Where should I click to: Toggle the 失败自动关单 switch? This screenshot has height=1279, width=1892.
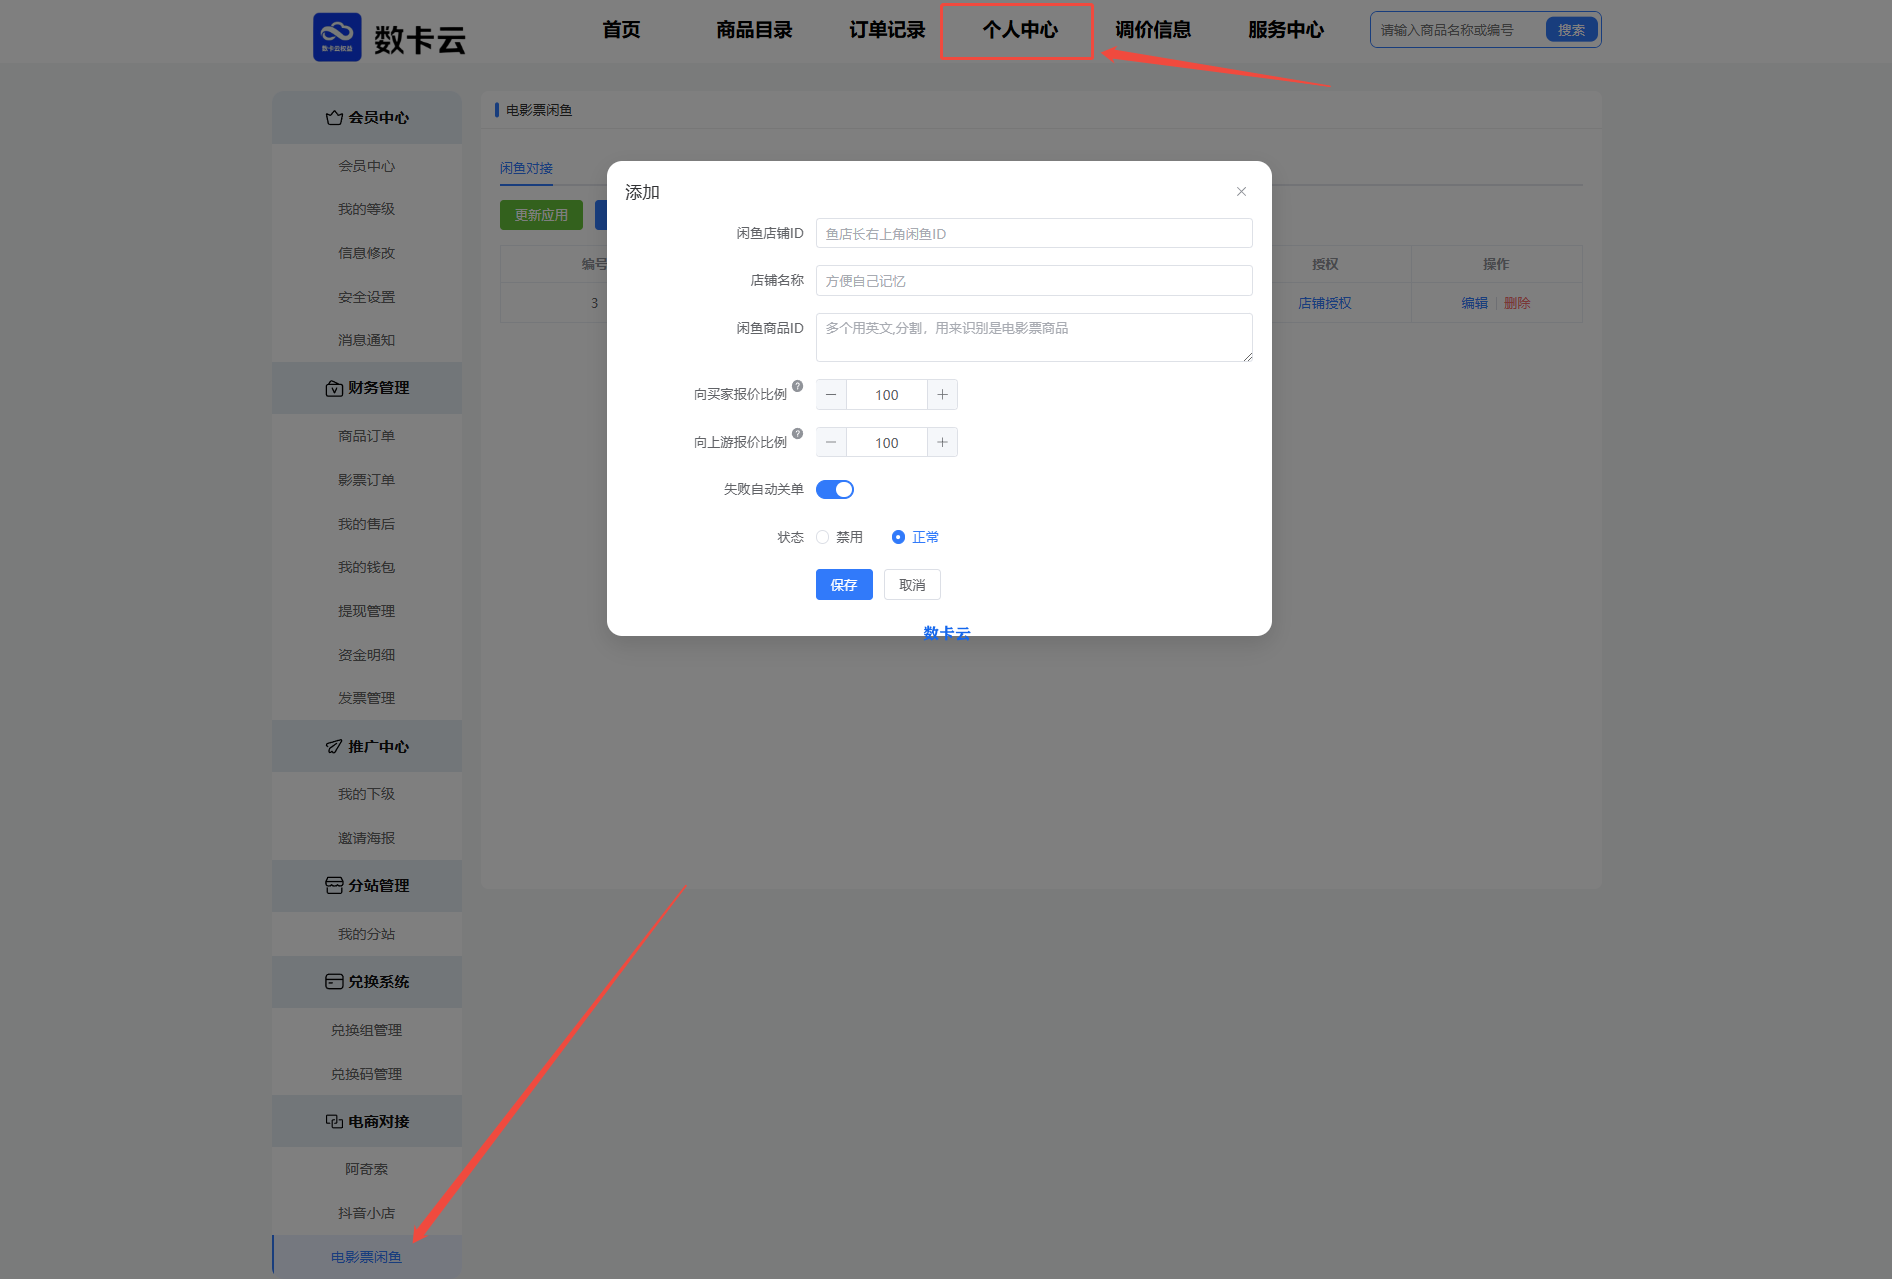(x=835, y=490)
